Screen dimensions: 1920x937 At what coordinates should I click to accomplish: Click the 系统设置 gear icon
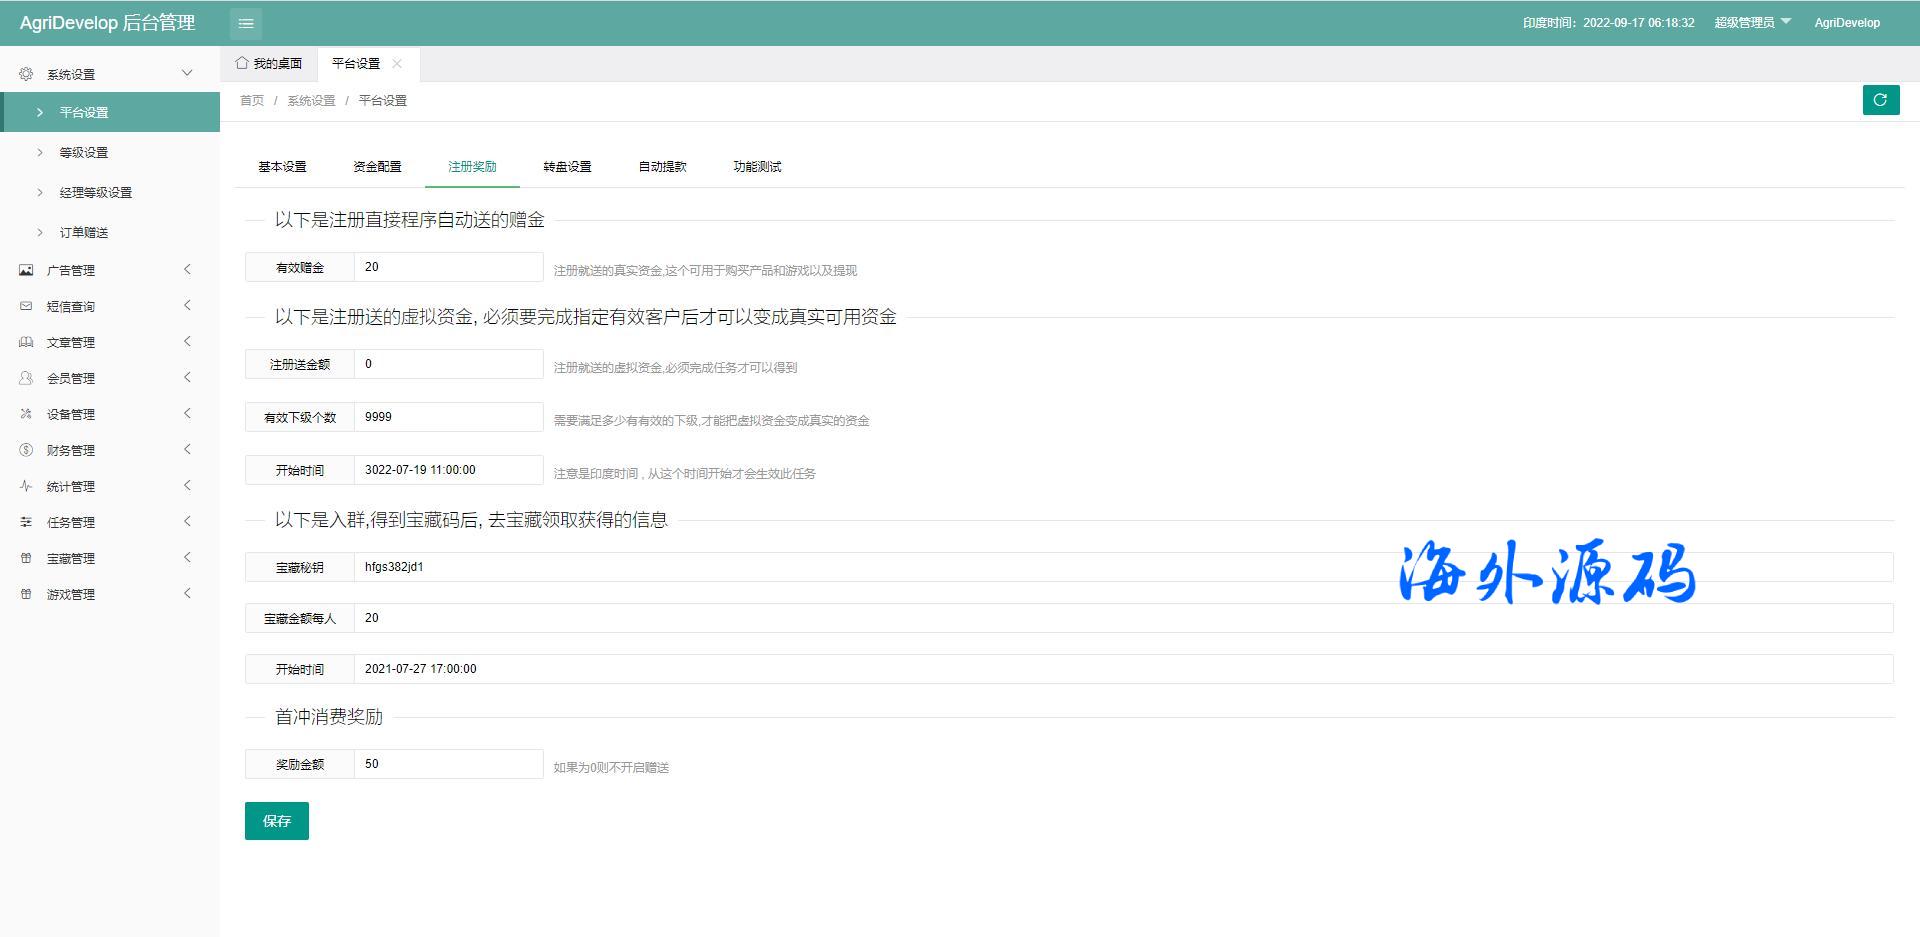pos(26,74)
